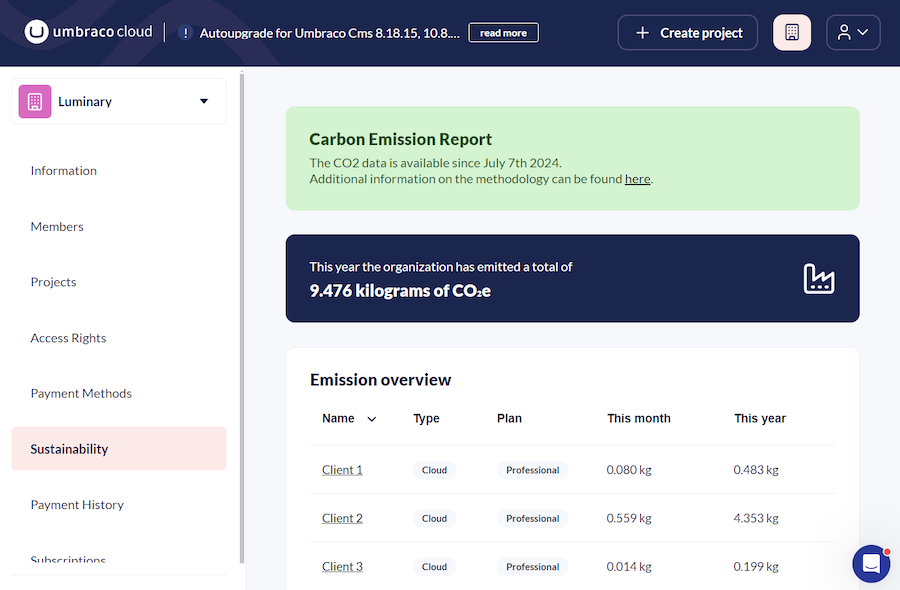Expand the Luminary organization selector

click(x=203, y=101)
